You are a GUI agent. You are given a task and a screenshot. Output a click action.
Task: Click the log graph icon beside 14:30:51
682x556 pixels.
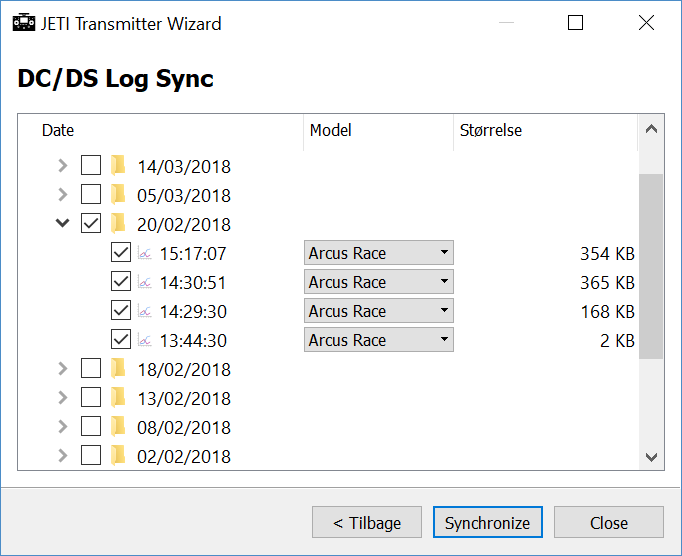tap(145, 282)
